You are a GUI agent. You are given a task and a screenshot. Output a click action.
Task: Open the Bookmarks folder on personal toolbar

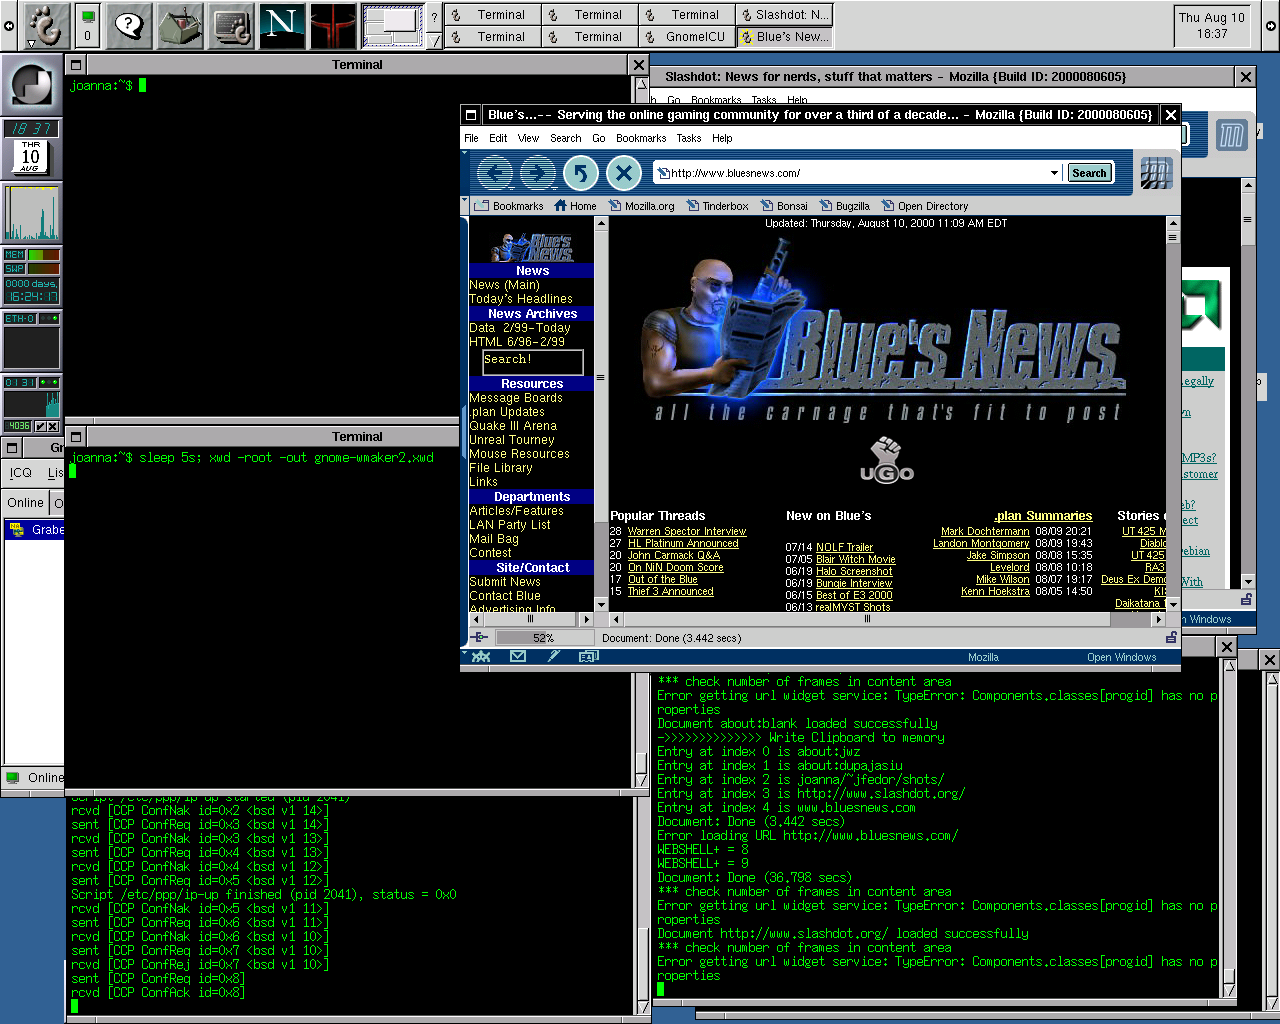(509, 206)
